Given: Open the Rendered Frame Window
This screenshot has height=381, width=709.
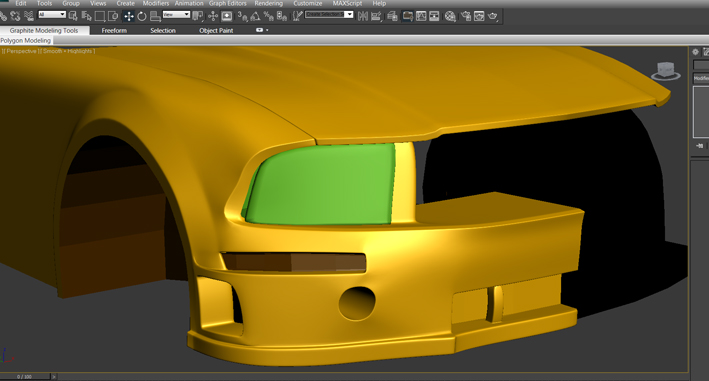Looking at the screenshot, I should click(x=479, y=16).
